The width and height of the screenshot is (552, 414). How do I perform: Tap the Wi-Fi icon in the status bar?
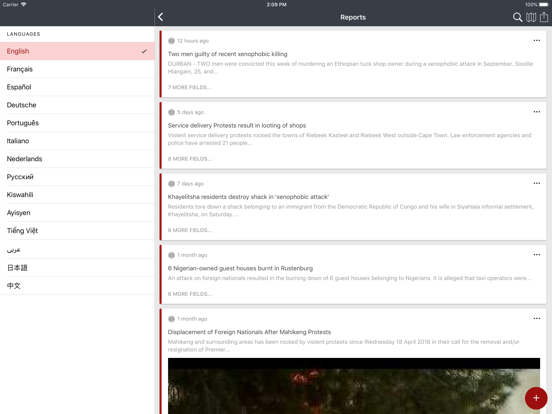[x=24, y=5]
